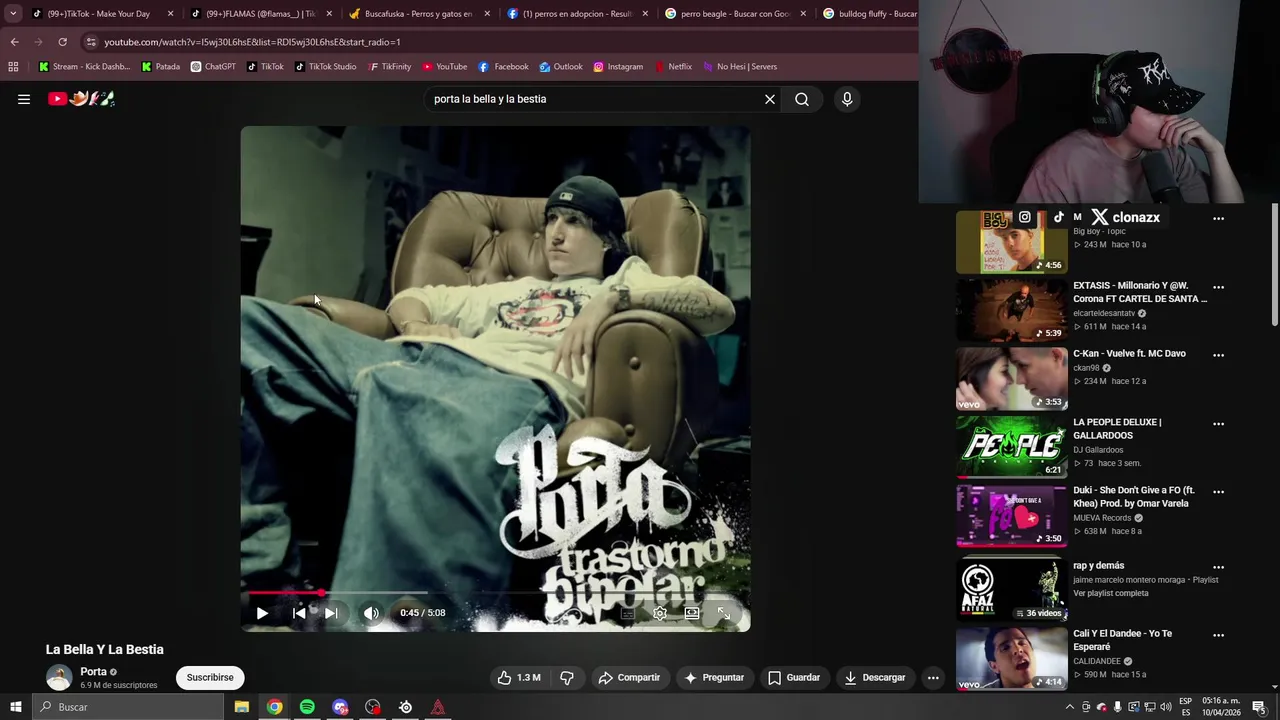
Task: Subscribe to Porta with Suscribirse
Action: tap(210, 677)
